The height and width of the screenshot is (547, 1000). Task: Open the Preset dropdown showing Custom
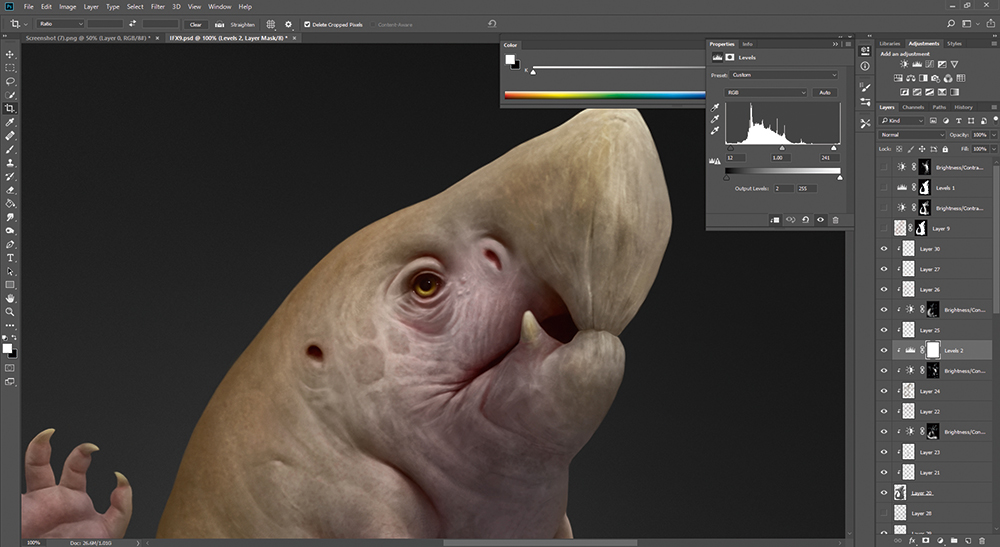[783, 75]
